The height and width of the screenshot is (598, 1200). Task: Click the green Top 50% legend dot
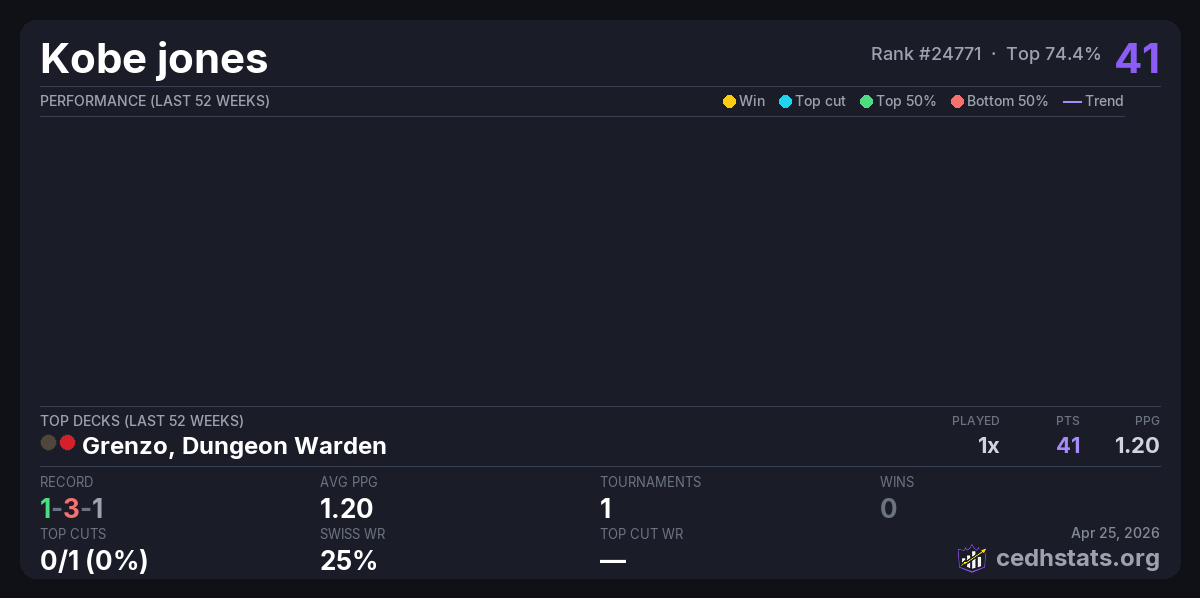click(x=866, y=101)
